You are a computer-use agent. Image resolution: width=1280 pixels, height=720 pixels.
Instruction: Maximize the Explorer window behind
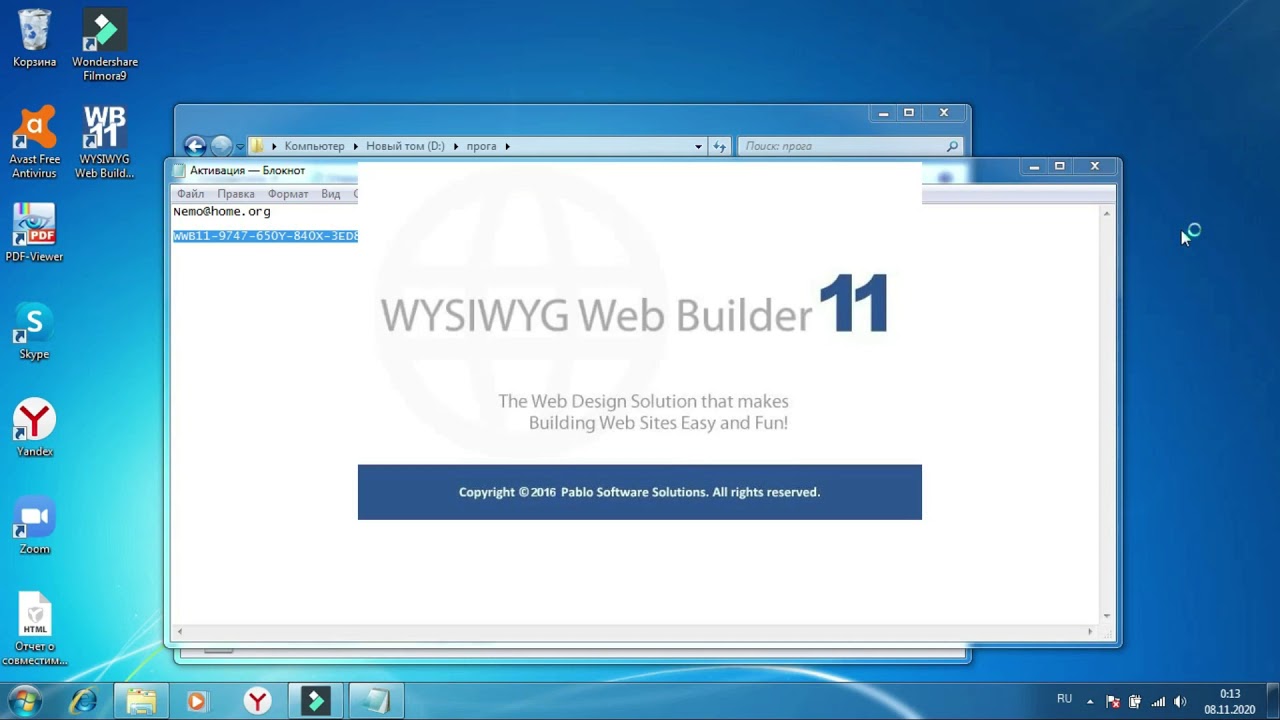909,113
